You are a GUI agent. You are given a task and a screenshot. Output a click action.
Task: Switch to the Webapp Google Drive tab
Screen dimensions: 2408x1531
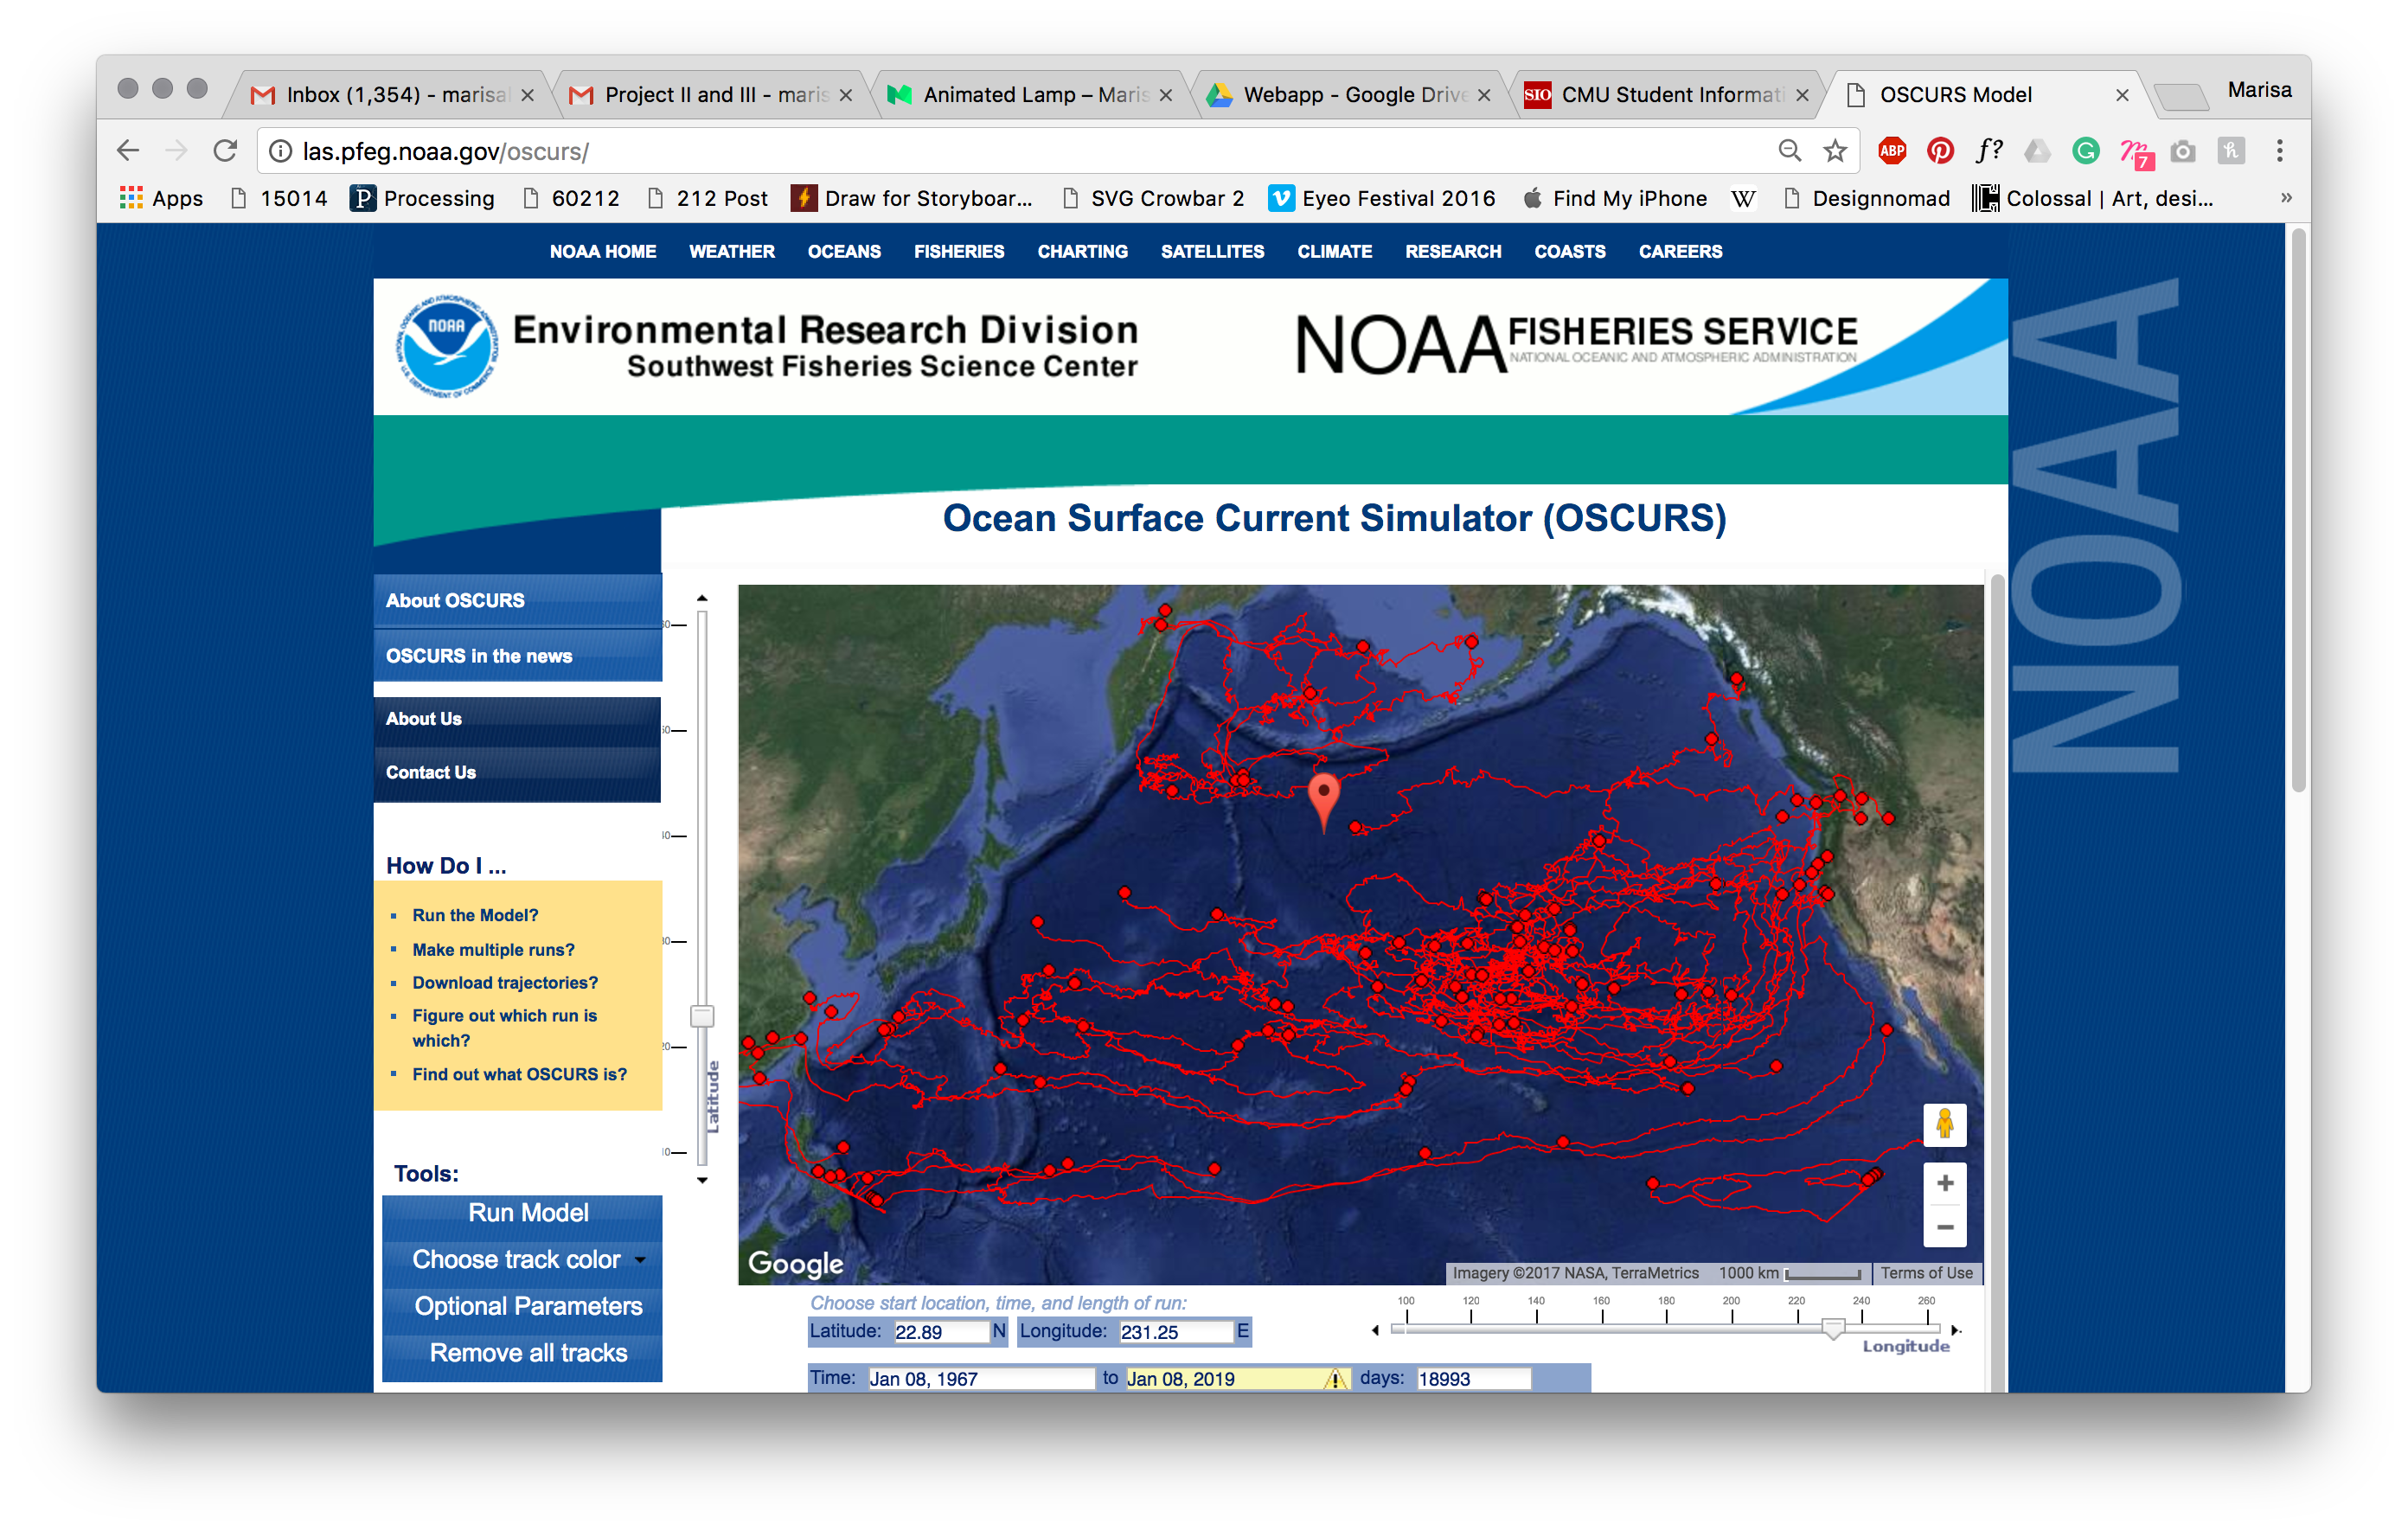point(1350,95)
